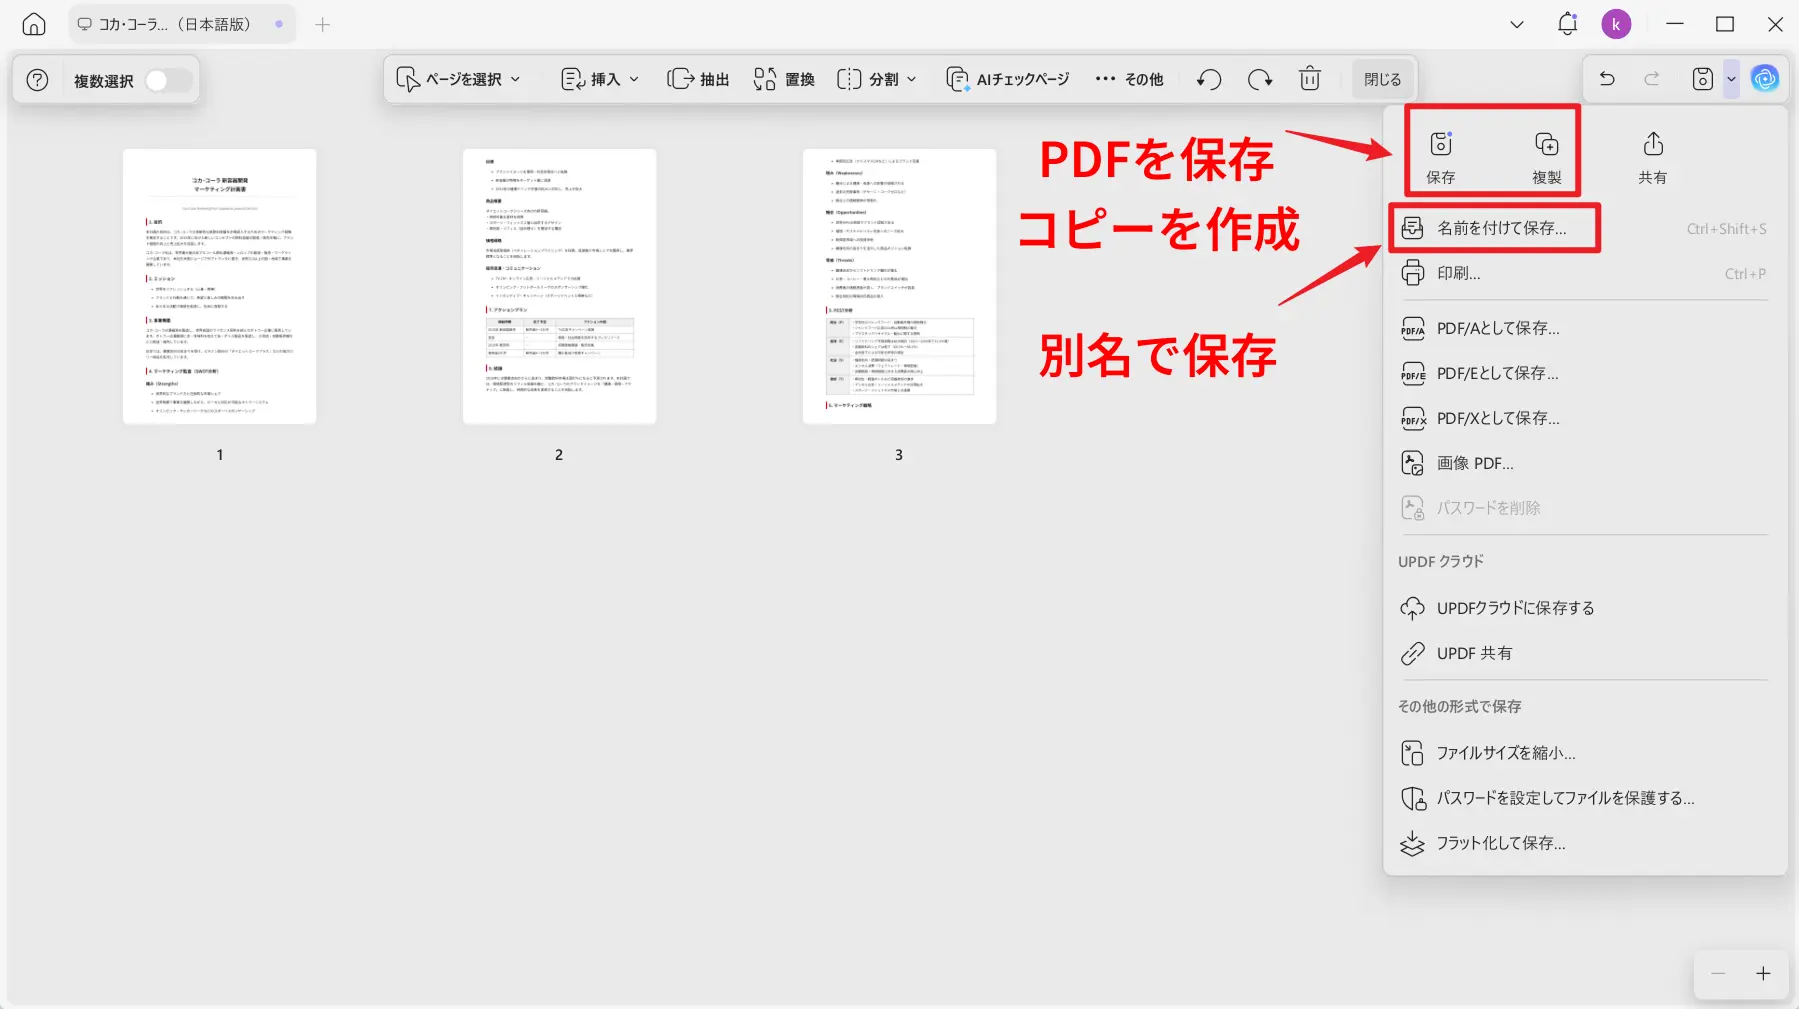Click AIチェックページ tool

pyautogui.click(x=1008, y=79)
